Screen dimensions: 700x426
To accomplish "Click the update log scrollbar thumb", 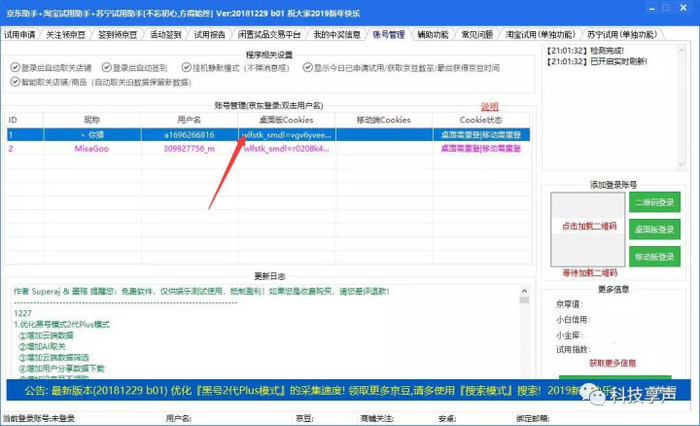I will pos(524,300).
